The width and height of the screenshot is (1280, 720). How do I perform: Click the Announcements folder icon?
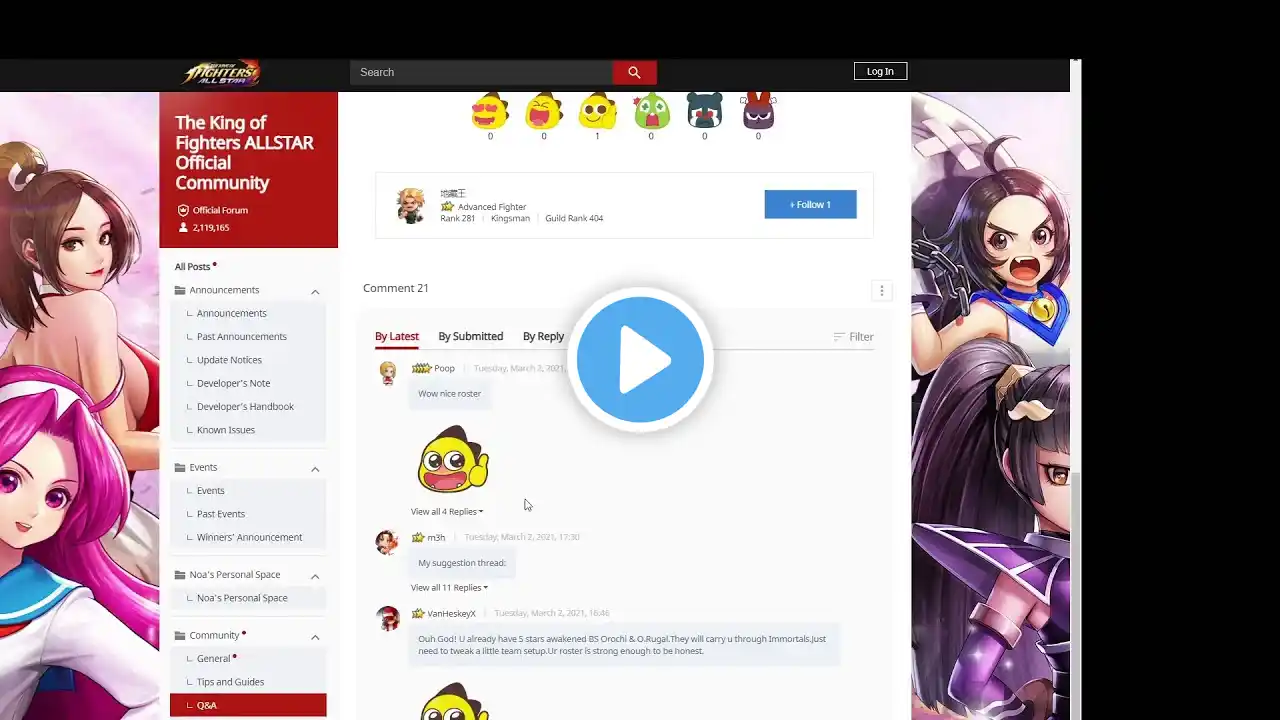click(x=180, y=290)
